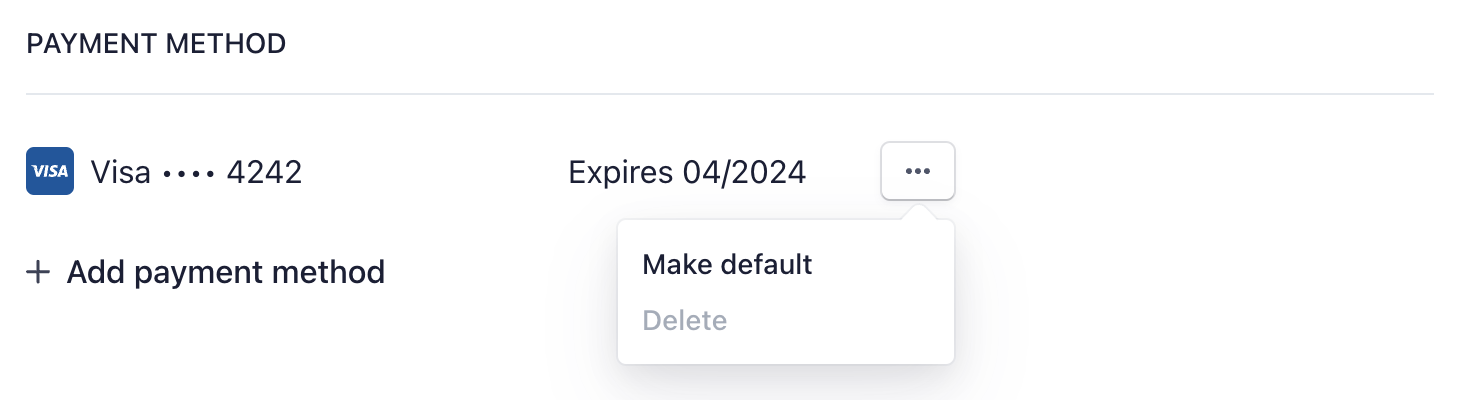Choose the greyed-out Delete menu entry
1460x400 pixels.
(x=684, y=321)
